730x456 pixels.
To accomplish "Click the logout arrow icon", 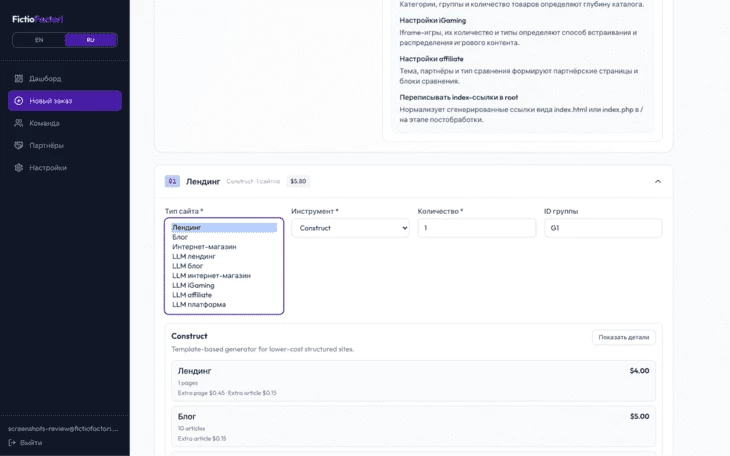I will [x=12, y=442].
